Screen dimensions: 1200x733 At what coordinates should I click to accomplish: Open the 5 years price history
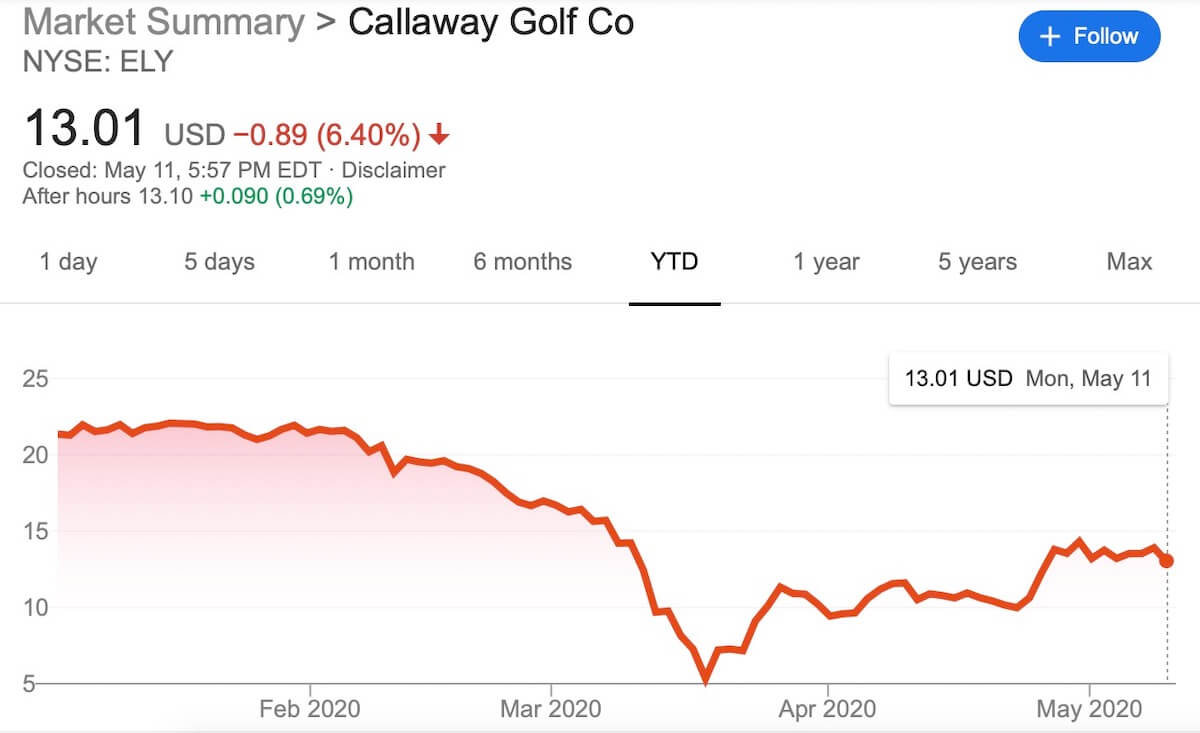pos(975,262)
